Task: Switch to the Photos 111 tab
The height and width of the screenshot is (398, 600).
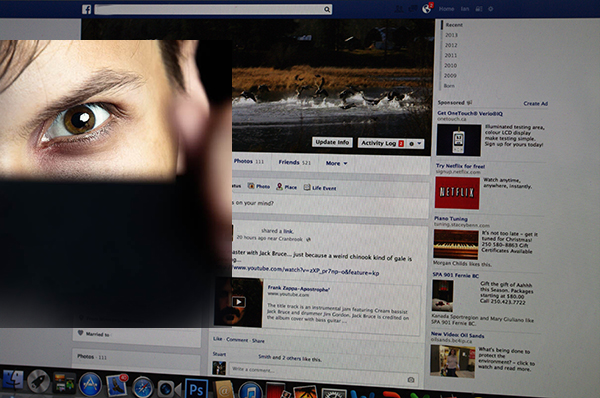Action: coord(249,161)
